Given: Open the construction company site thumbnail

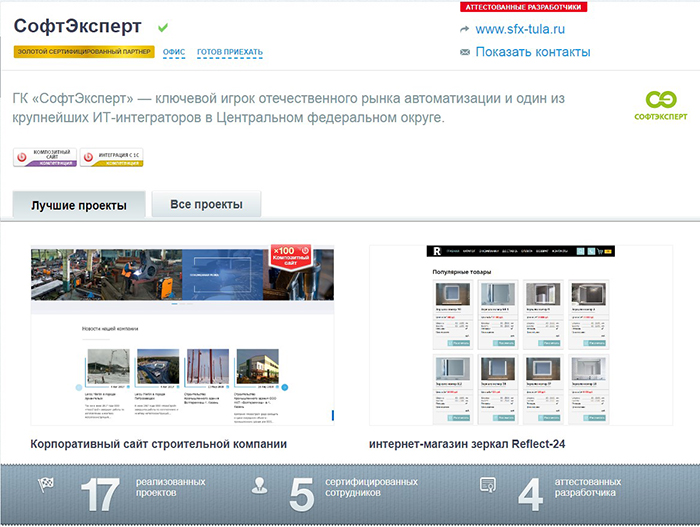Looking at the screenshot, I should tap(182, 335).
